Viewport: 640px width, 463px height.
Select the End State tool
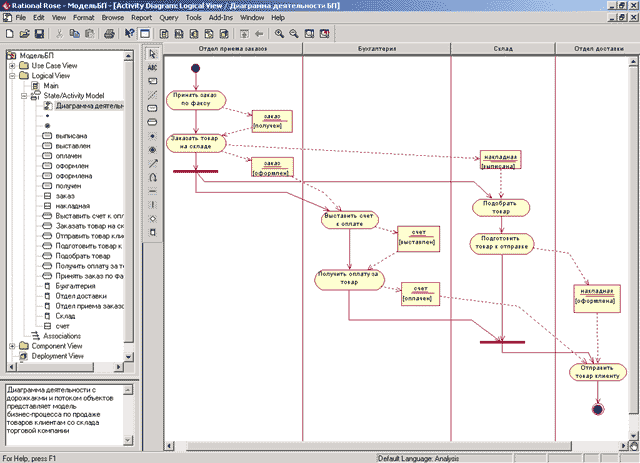pyautogui.click(x=152, y=150)
